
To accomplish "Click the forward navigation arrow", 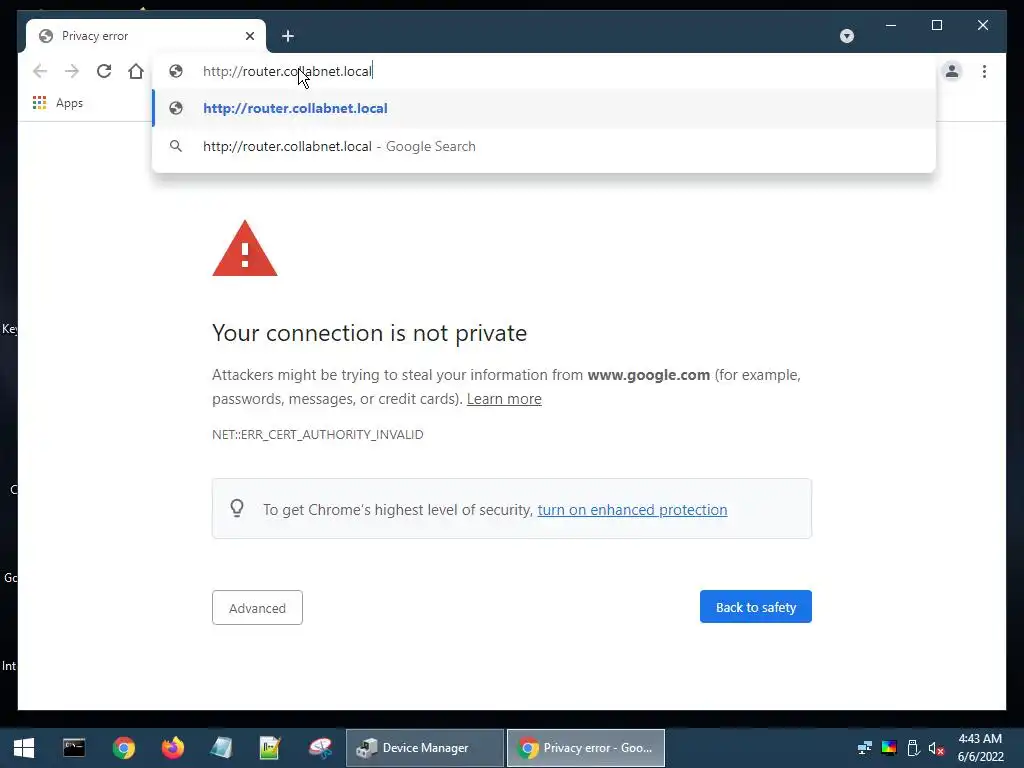I will pos(72,71).
